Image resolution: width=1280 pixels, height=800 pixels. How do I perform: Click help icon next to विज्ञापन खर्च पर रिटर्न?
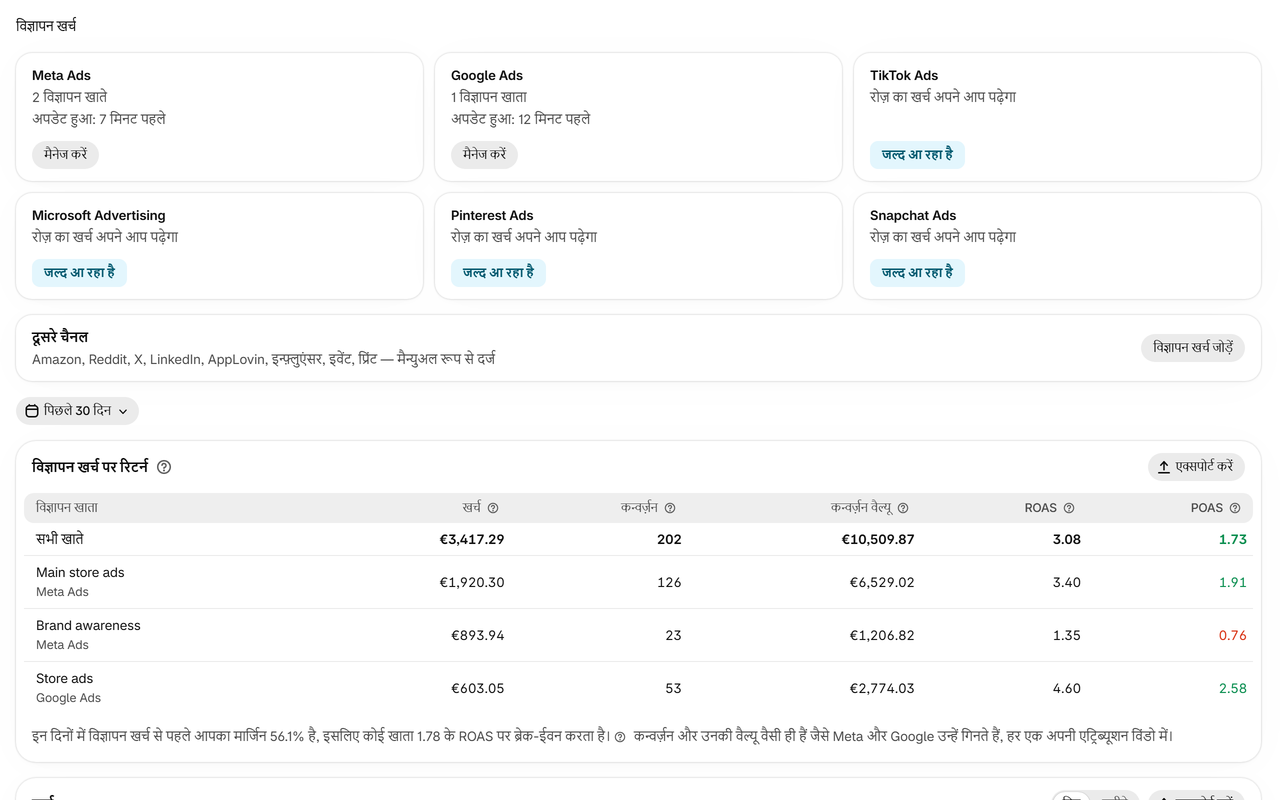click(x=164, y=467)
